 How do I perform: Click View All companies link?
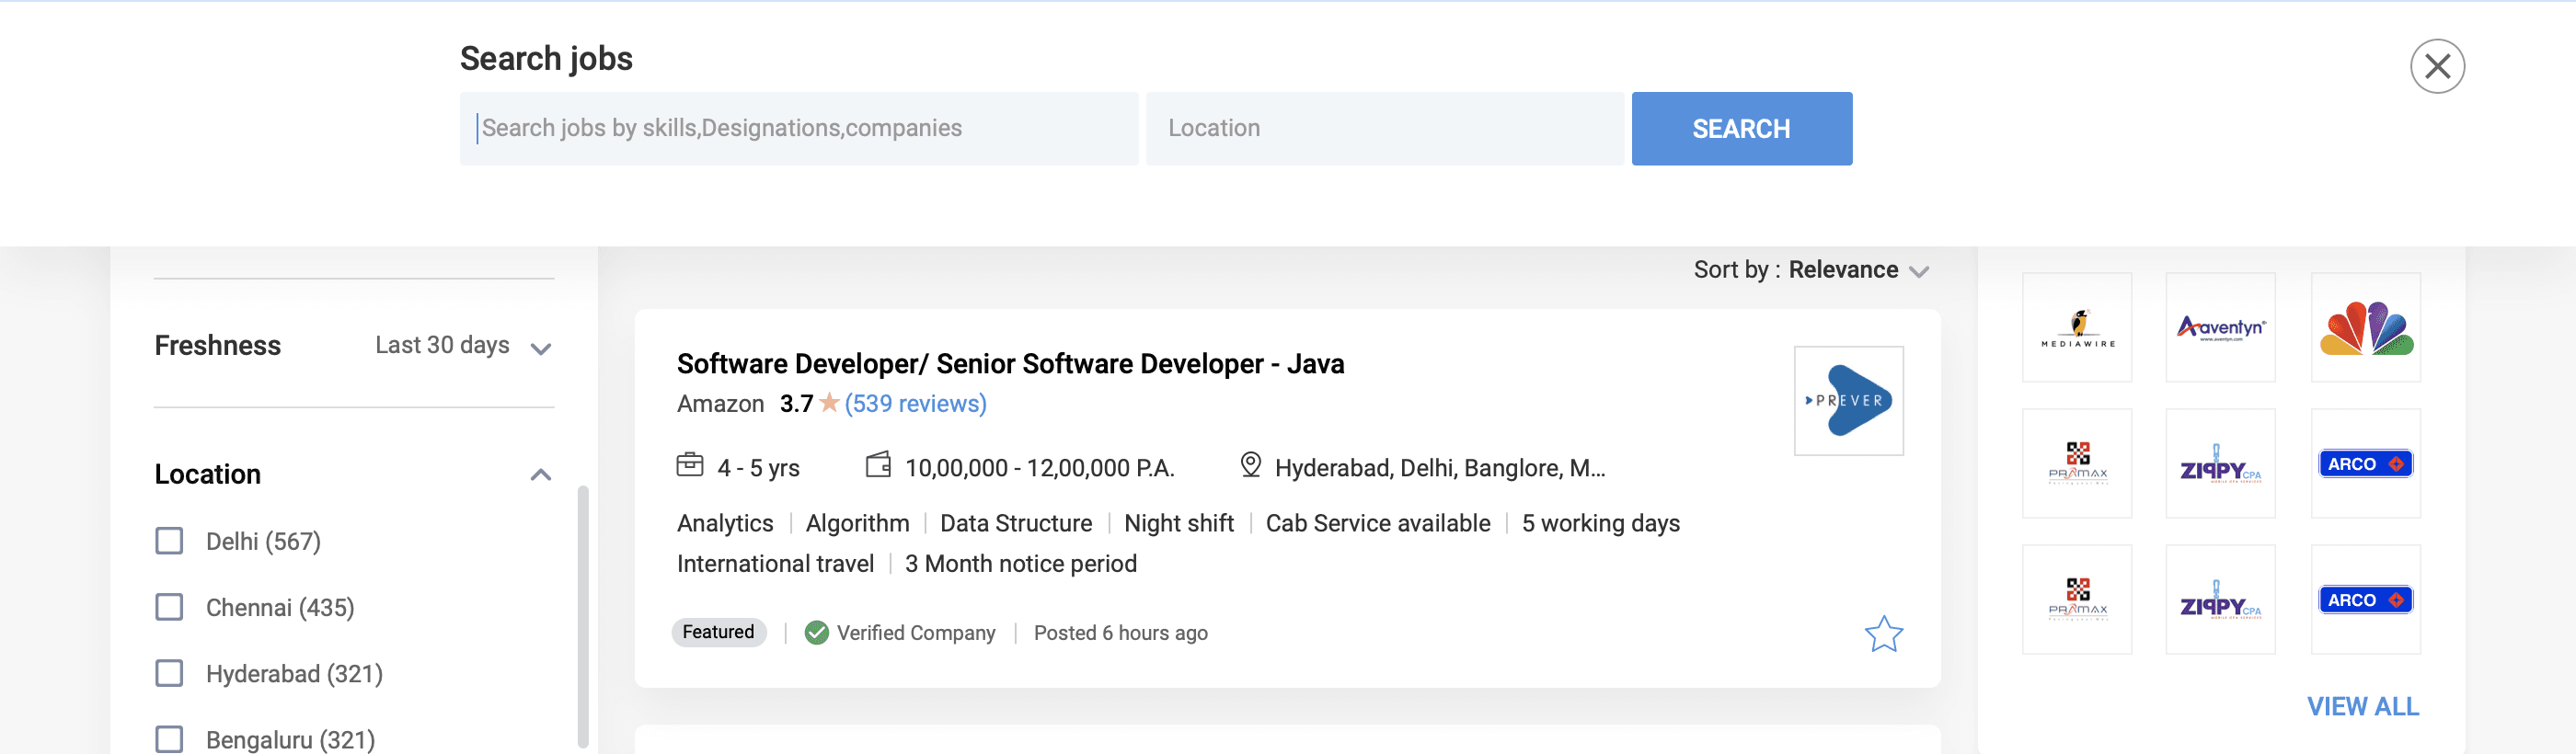click(2362, 706)
